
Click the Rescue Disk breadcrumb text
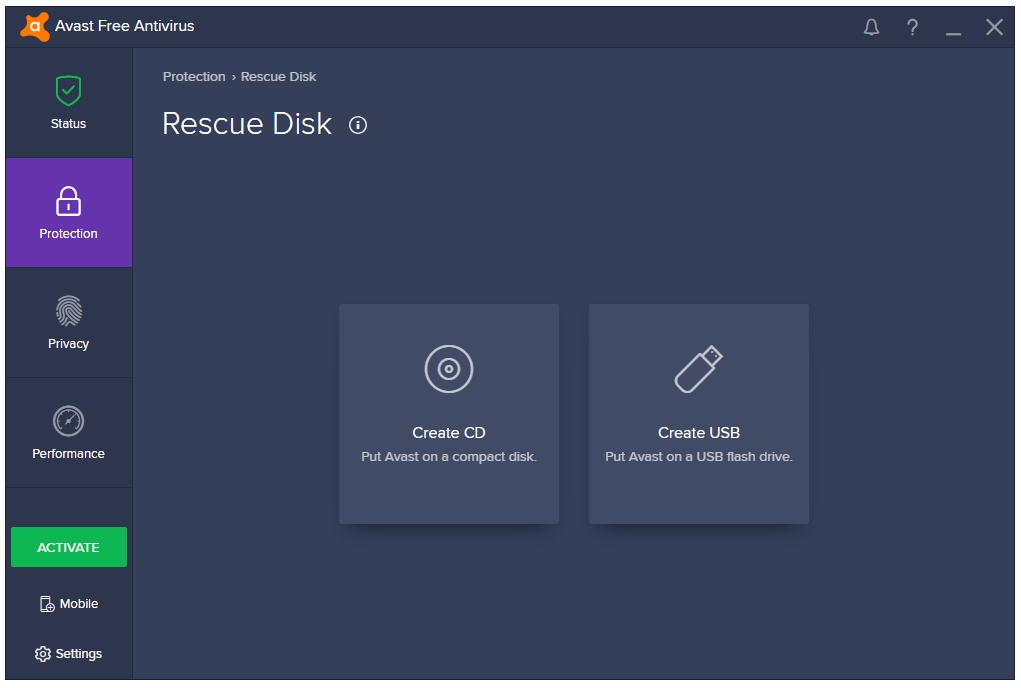click(x=279, y=77)
